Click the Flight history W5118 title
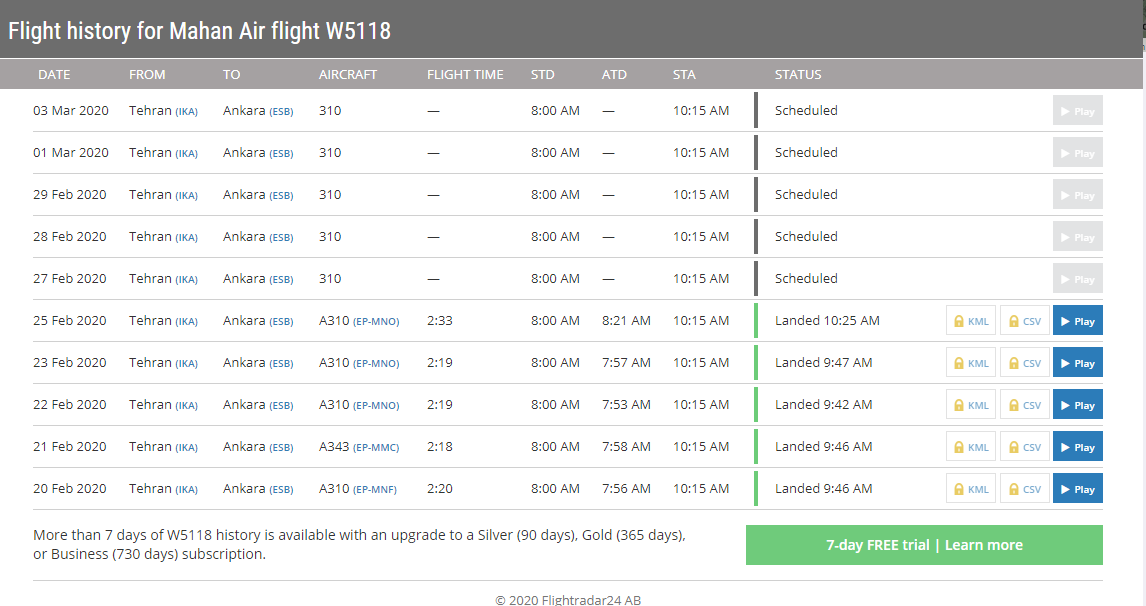The height and width of the screenshot is (606, 1146). [x=200, y=31]
